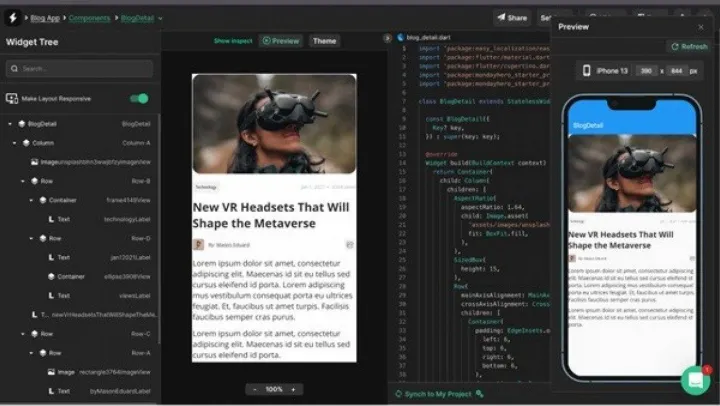Click the responsive layout monitor icon
The width and height of the screenshot is (720, 406).
coord(12,99)
